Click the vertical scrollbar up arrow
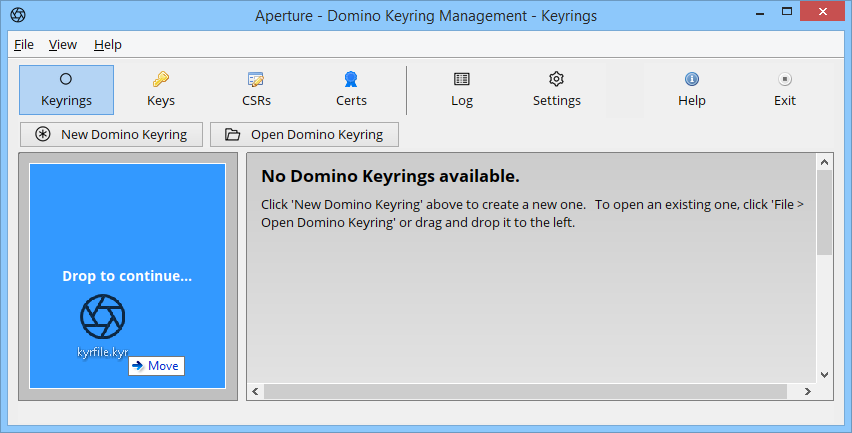Image resolution: width=852 pixels, height=433 pixels. coord(824,162)
